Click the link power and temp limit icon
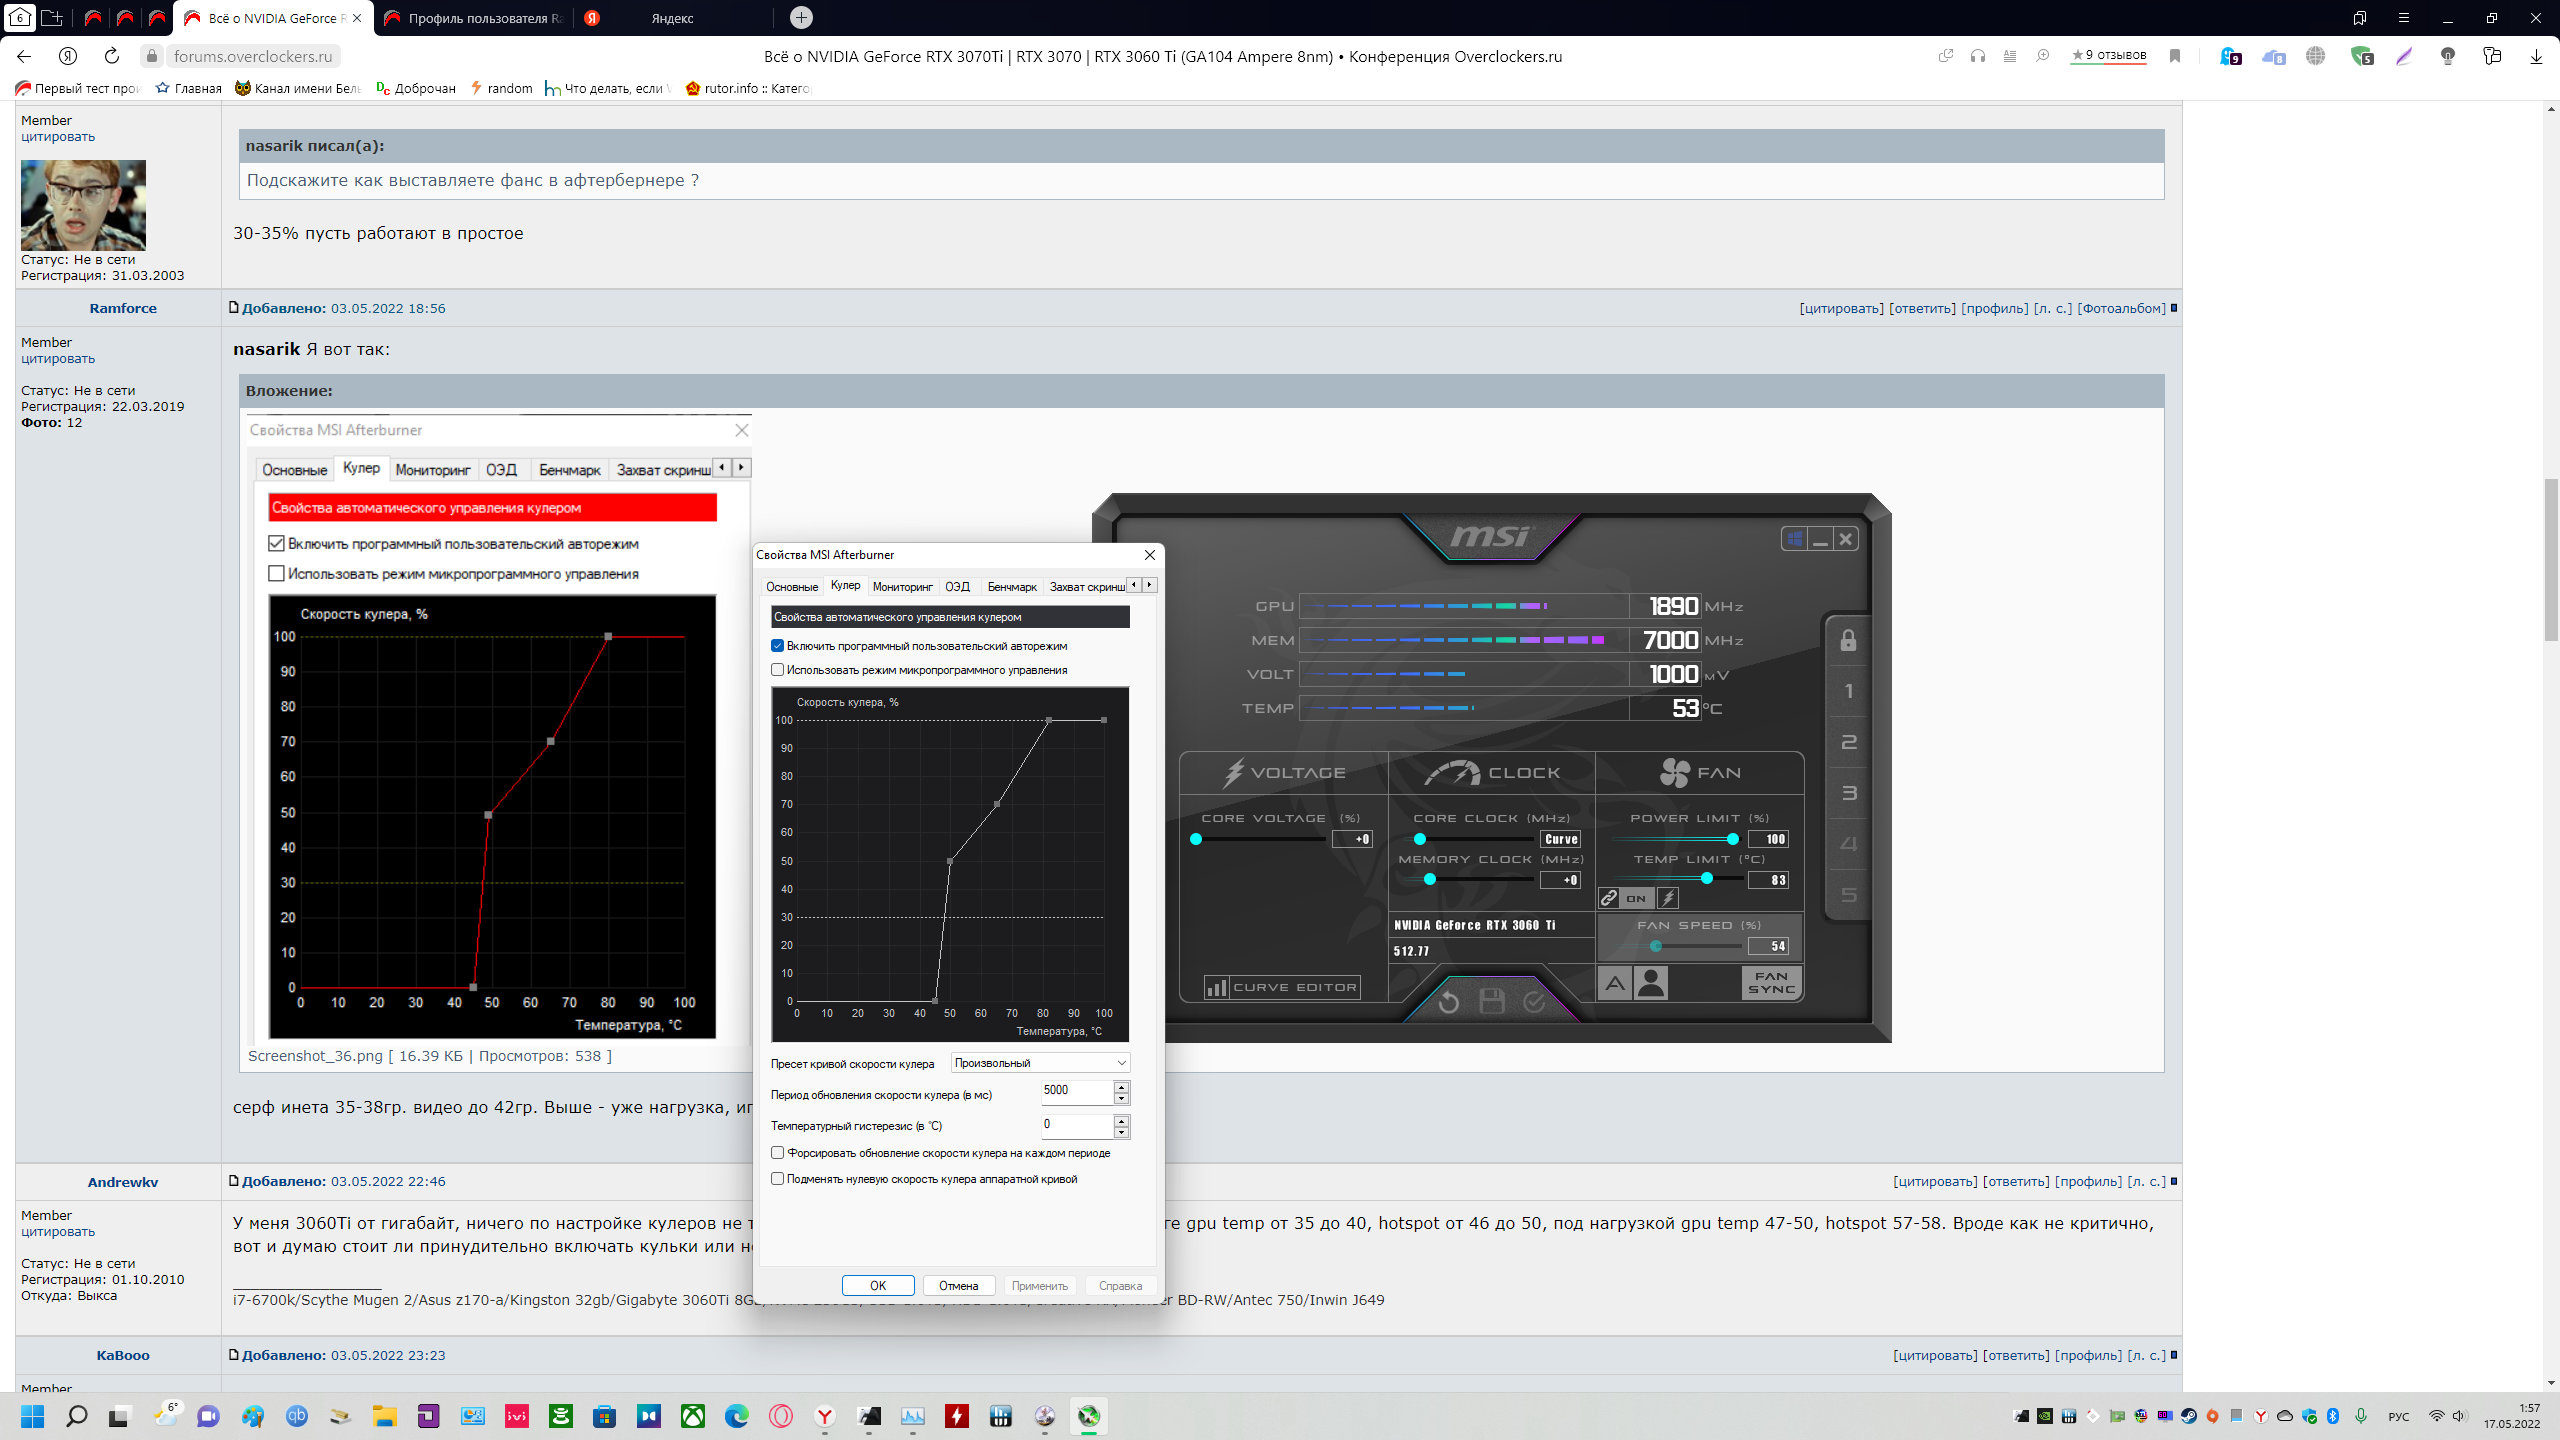2560x1440 pixels. [1609, 898]
